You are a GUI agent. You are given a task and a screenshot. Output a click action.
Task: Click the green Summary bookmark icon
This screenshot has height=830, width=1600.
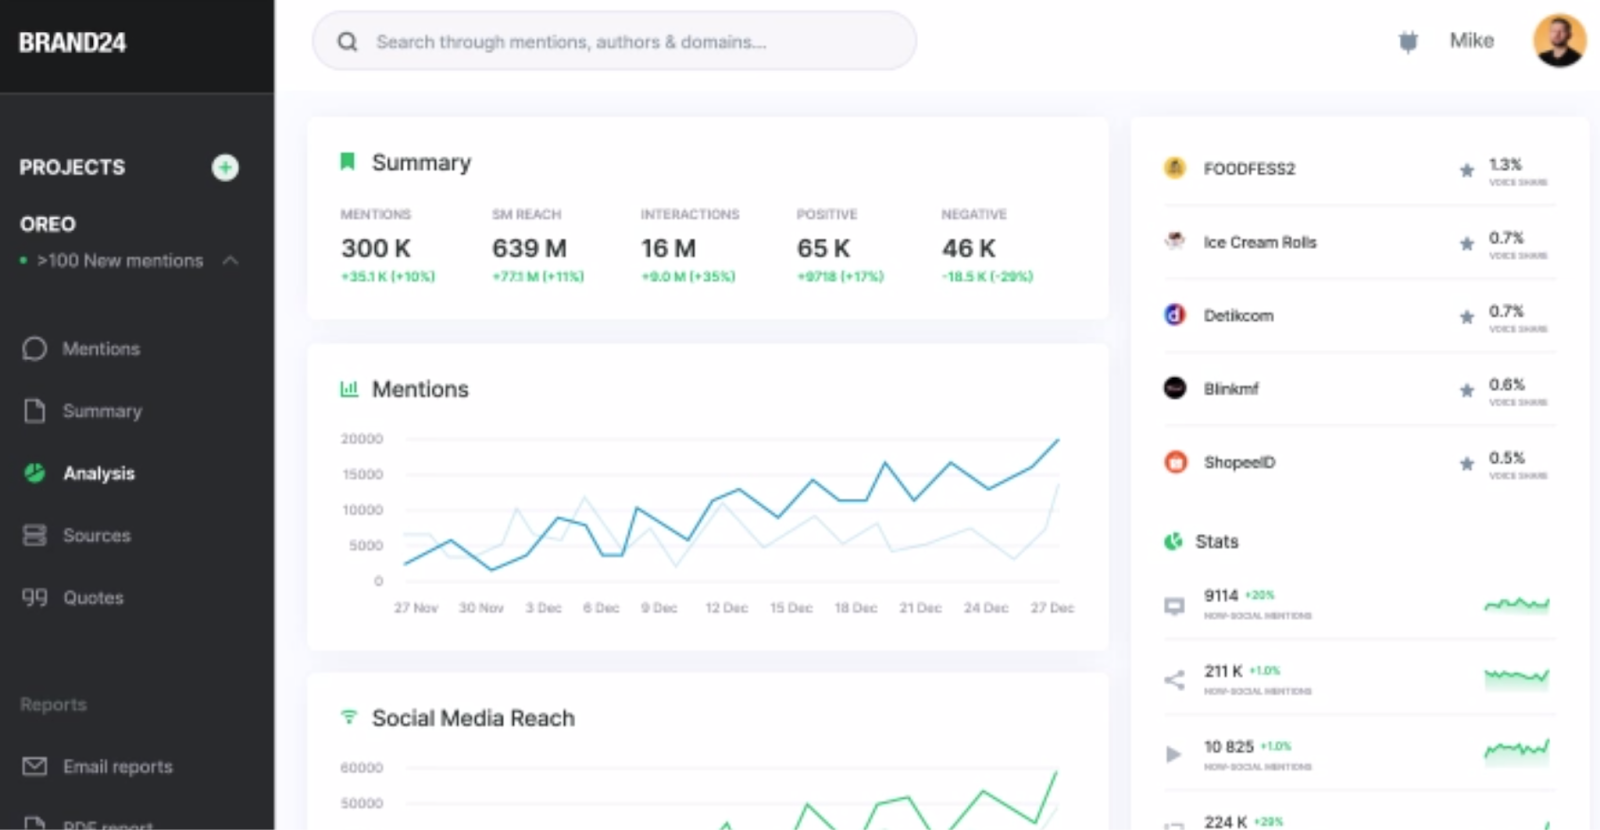[x=347, y=161]
